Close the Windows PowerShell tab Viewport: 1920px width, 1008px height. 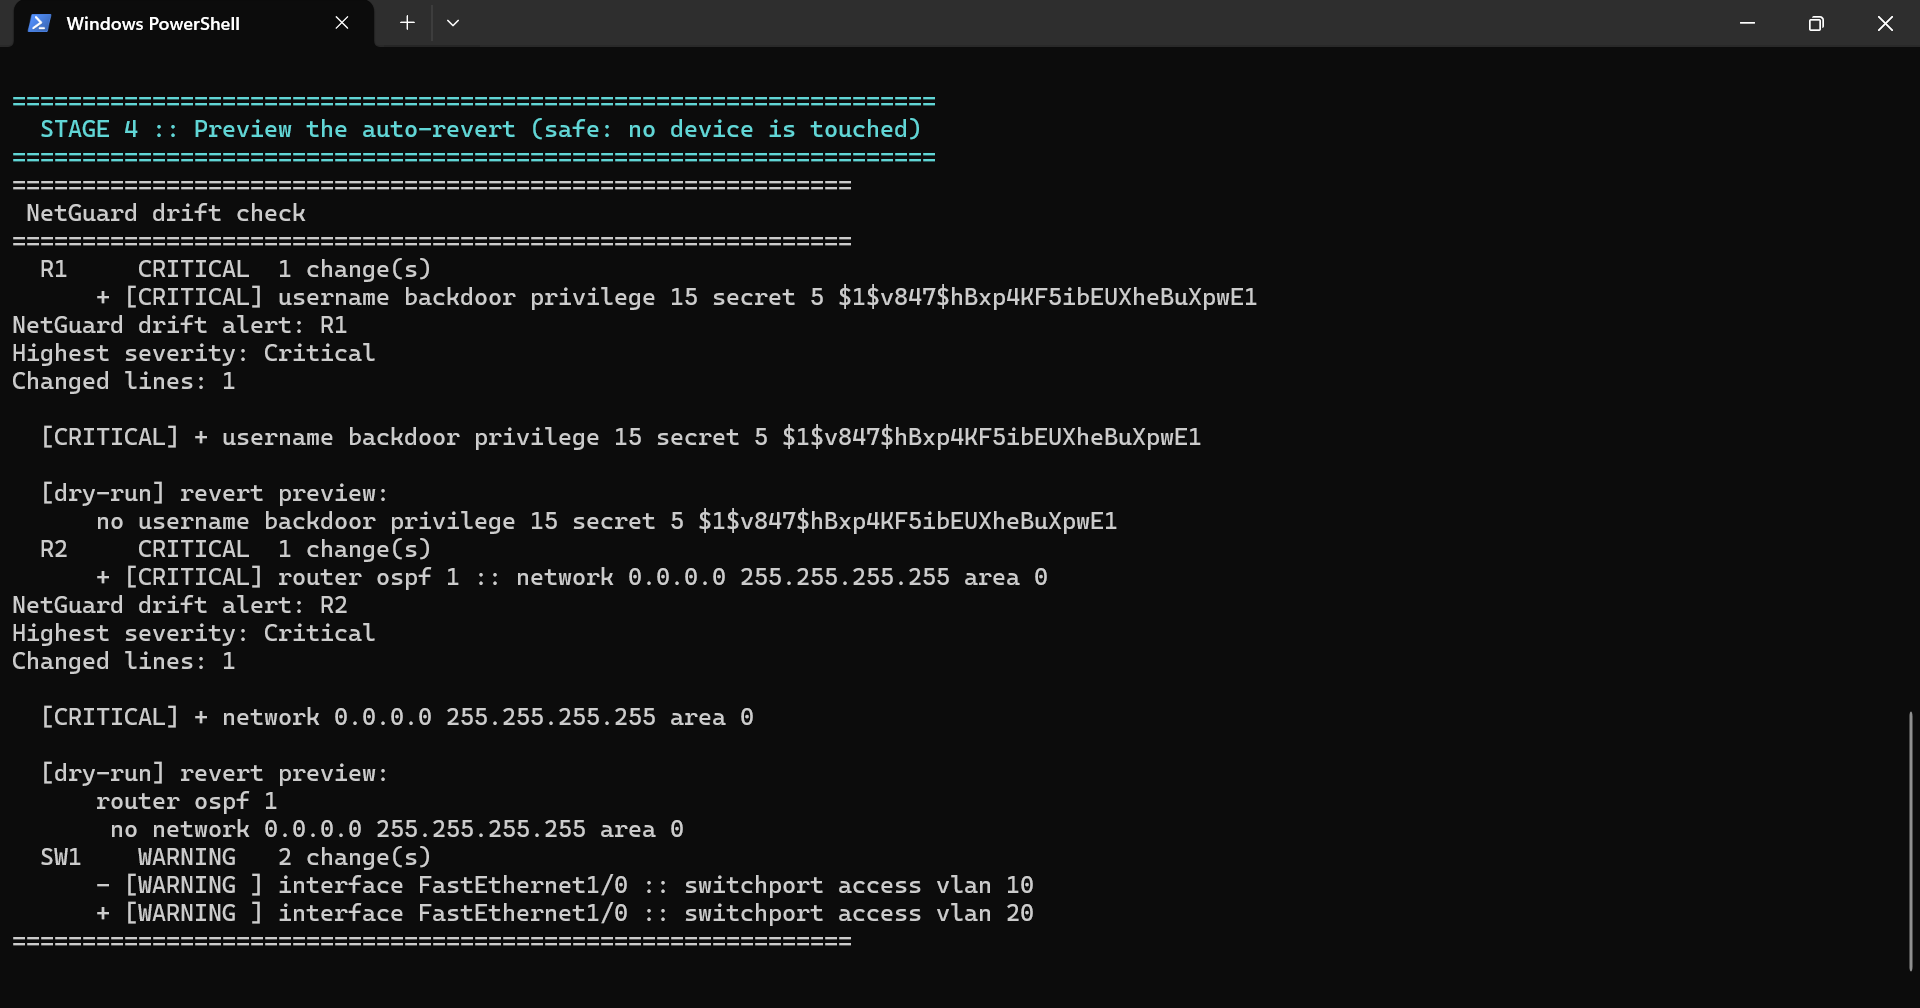click(342, 23)
